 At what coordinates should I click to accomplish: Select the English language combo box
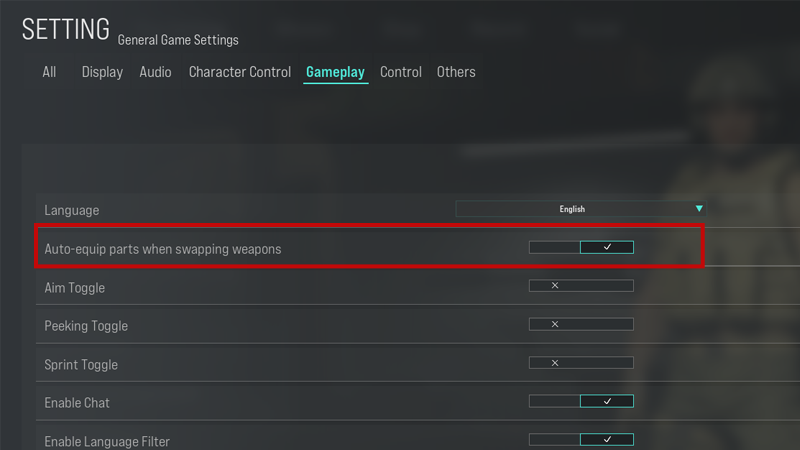click(581, 209)
